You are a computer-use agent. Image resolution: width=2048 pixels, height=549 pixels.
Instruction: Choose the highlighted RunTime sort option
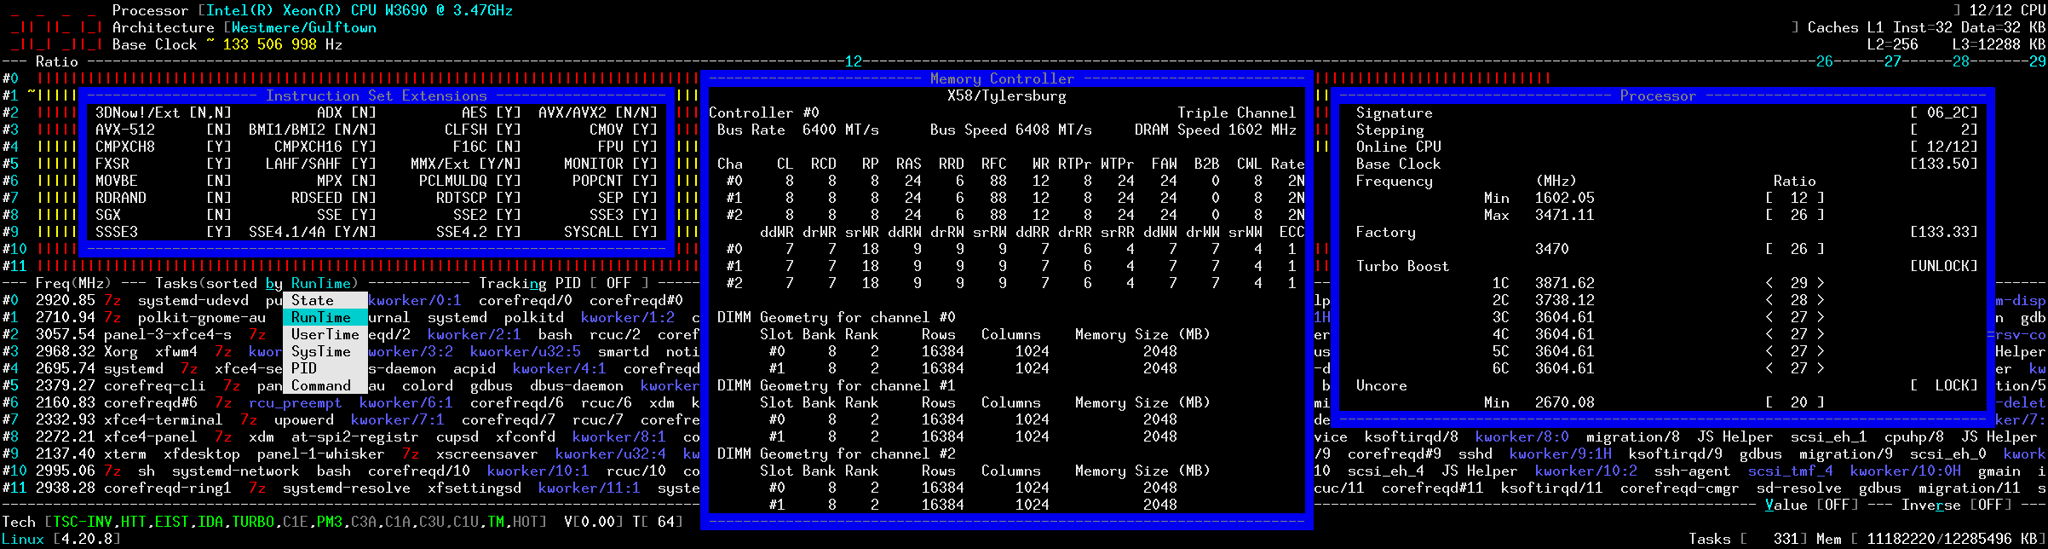click(x=325, y=317)
